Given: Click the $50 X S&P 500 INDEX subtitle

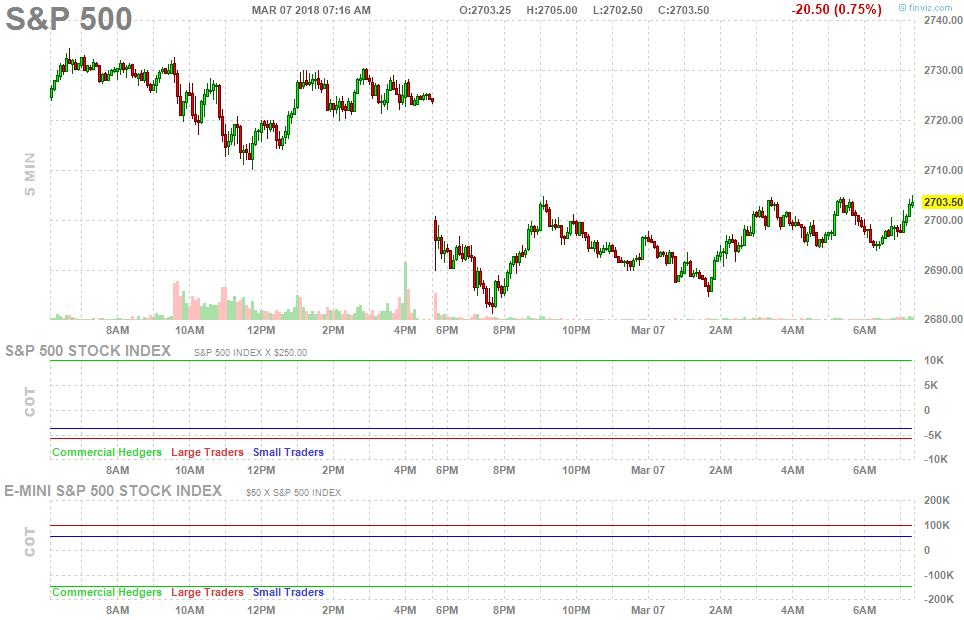Looking at the screenshot, I should point(293,492).
